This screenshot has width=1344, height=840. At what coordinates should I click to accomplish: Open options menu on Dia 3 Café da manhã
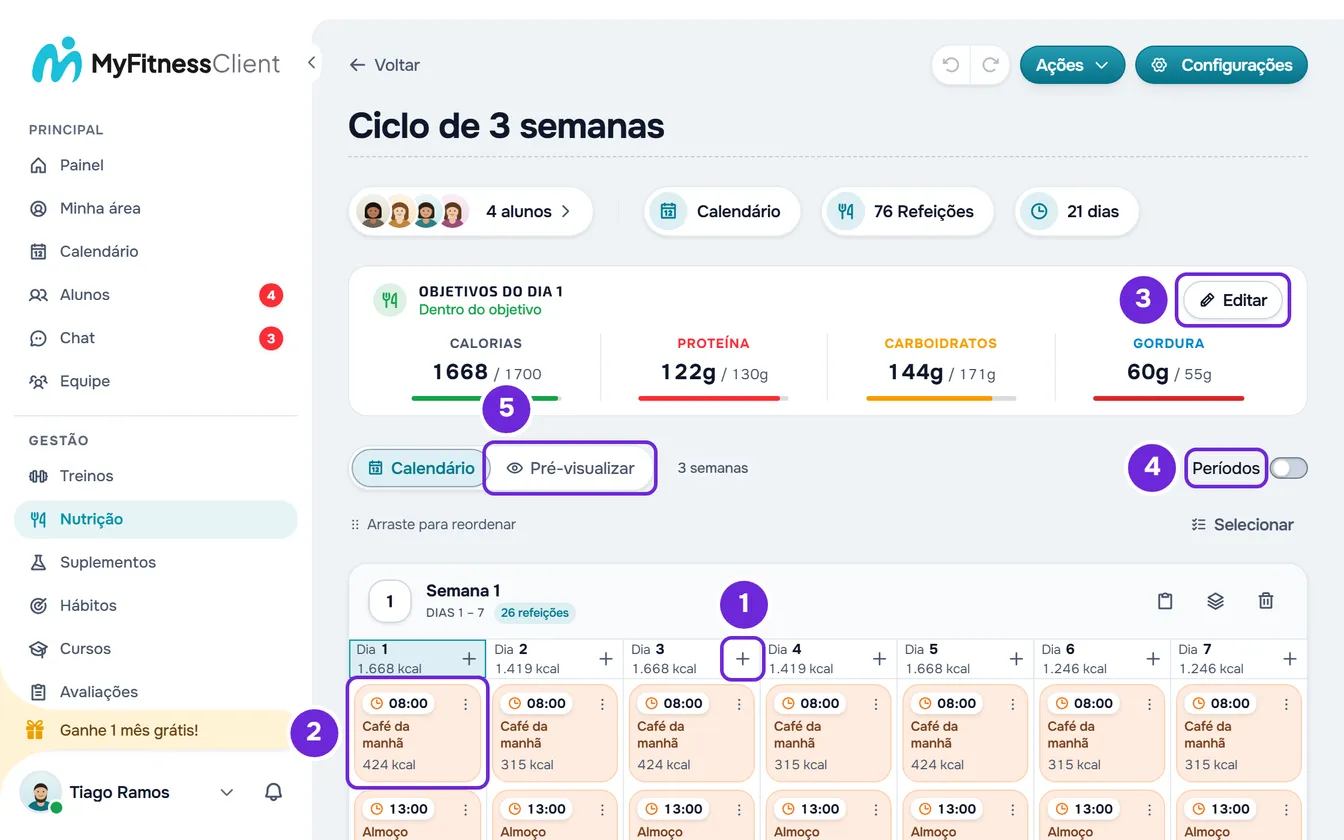click(x=739, y=704)
